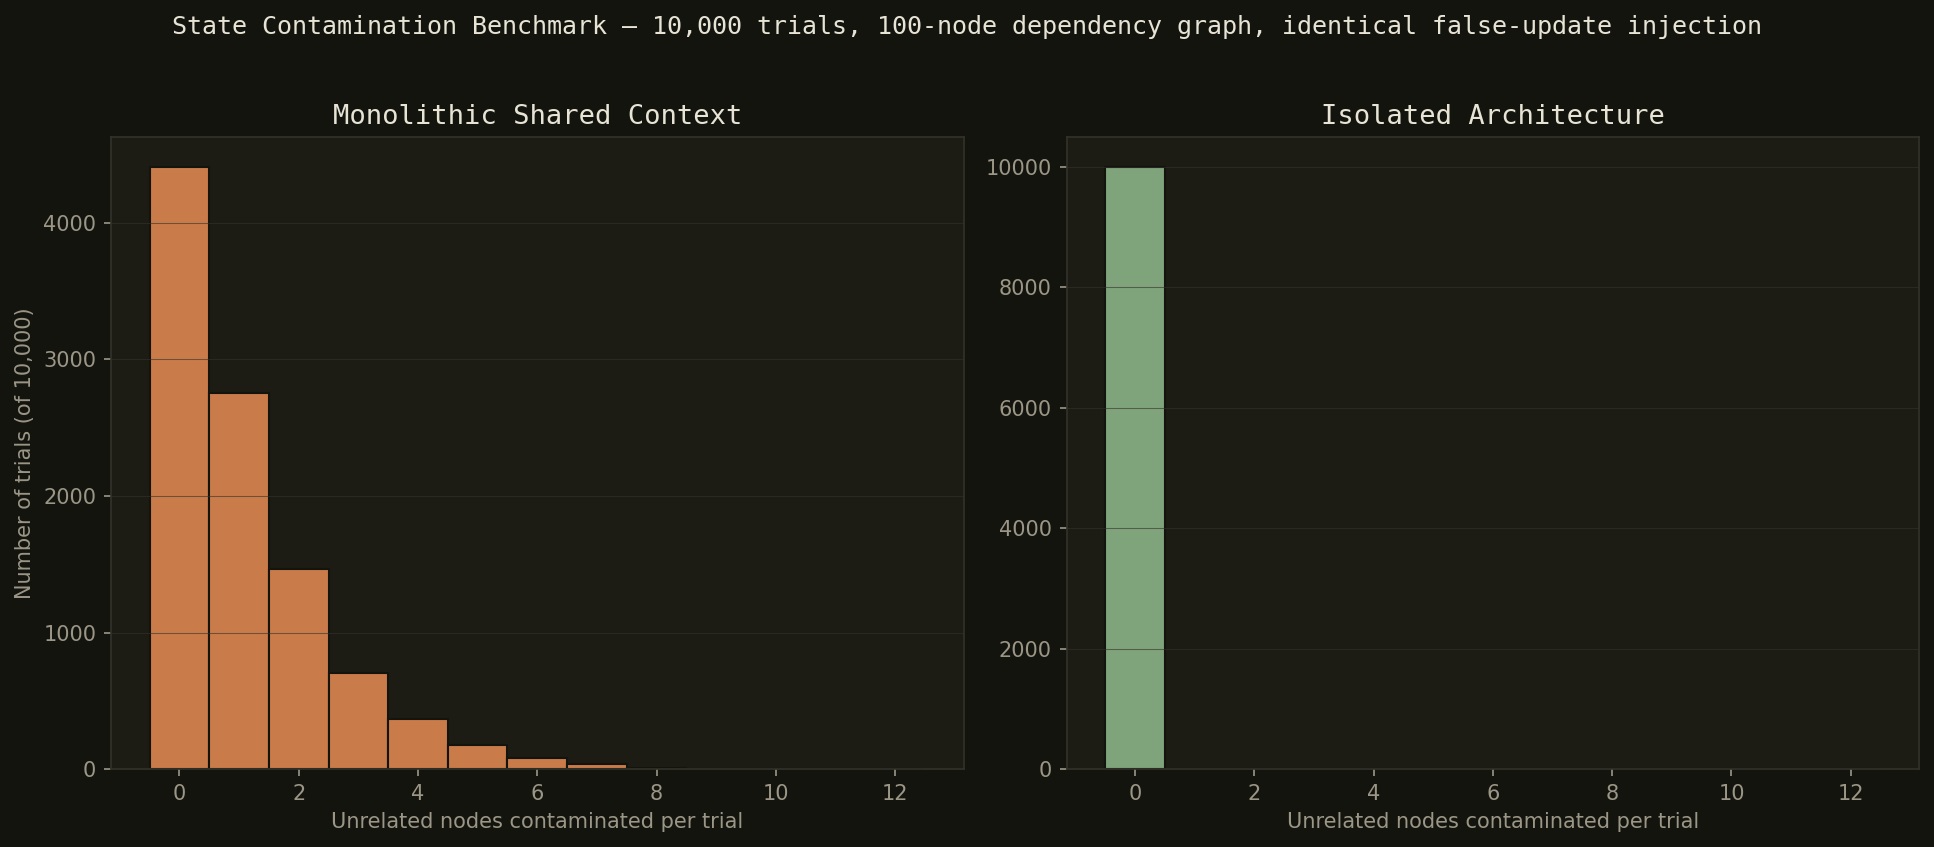The image size is (1934, 847).
Task: Click the 12 tick on left x-axis
Action: (895, 793)
